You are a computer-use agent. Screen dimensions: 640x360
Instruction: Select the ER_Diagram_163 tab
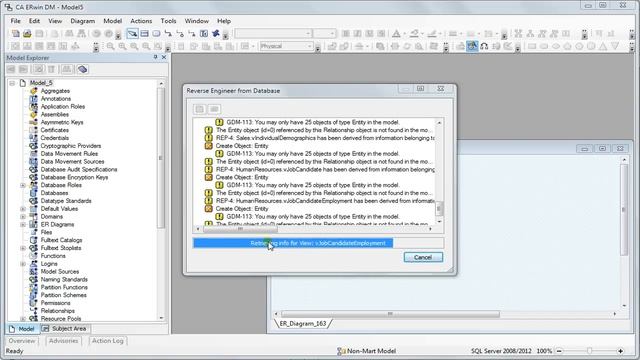(x=302, y=324)
